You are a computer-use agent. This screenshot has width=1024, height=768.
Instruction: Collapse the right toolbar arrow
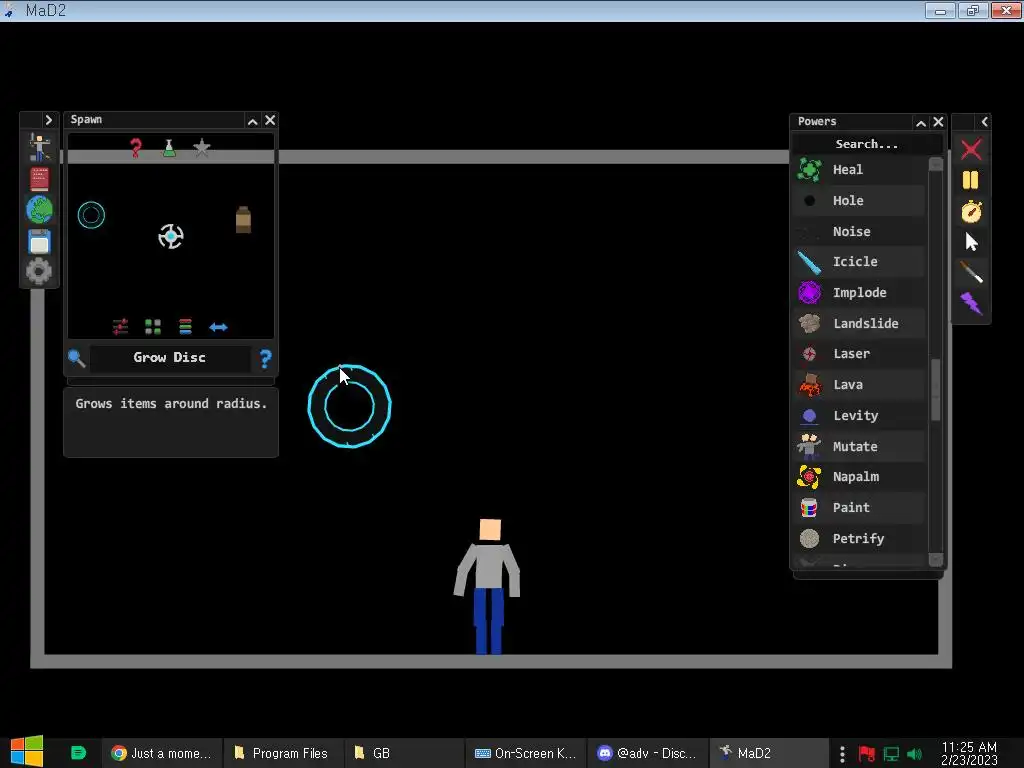coord(984,121)
